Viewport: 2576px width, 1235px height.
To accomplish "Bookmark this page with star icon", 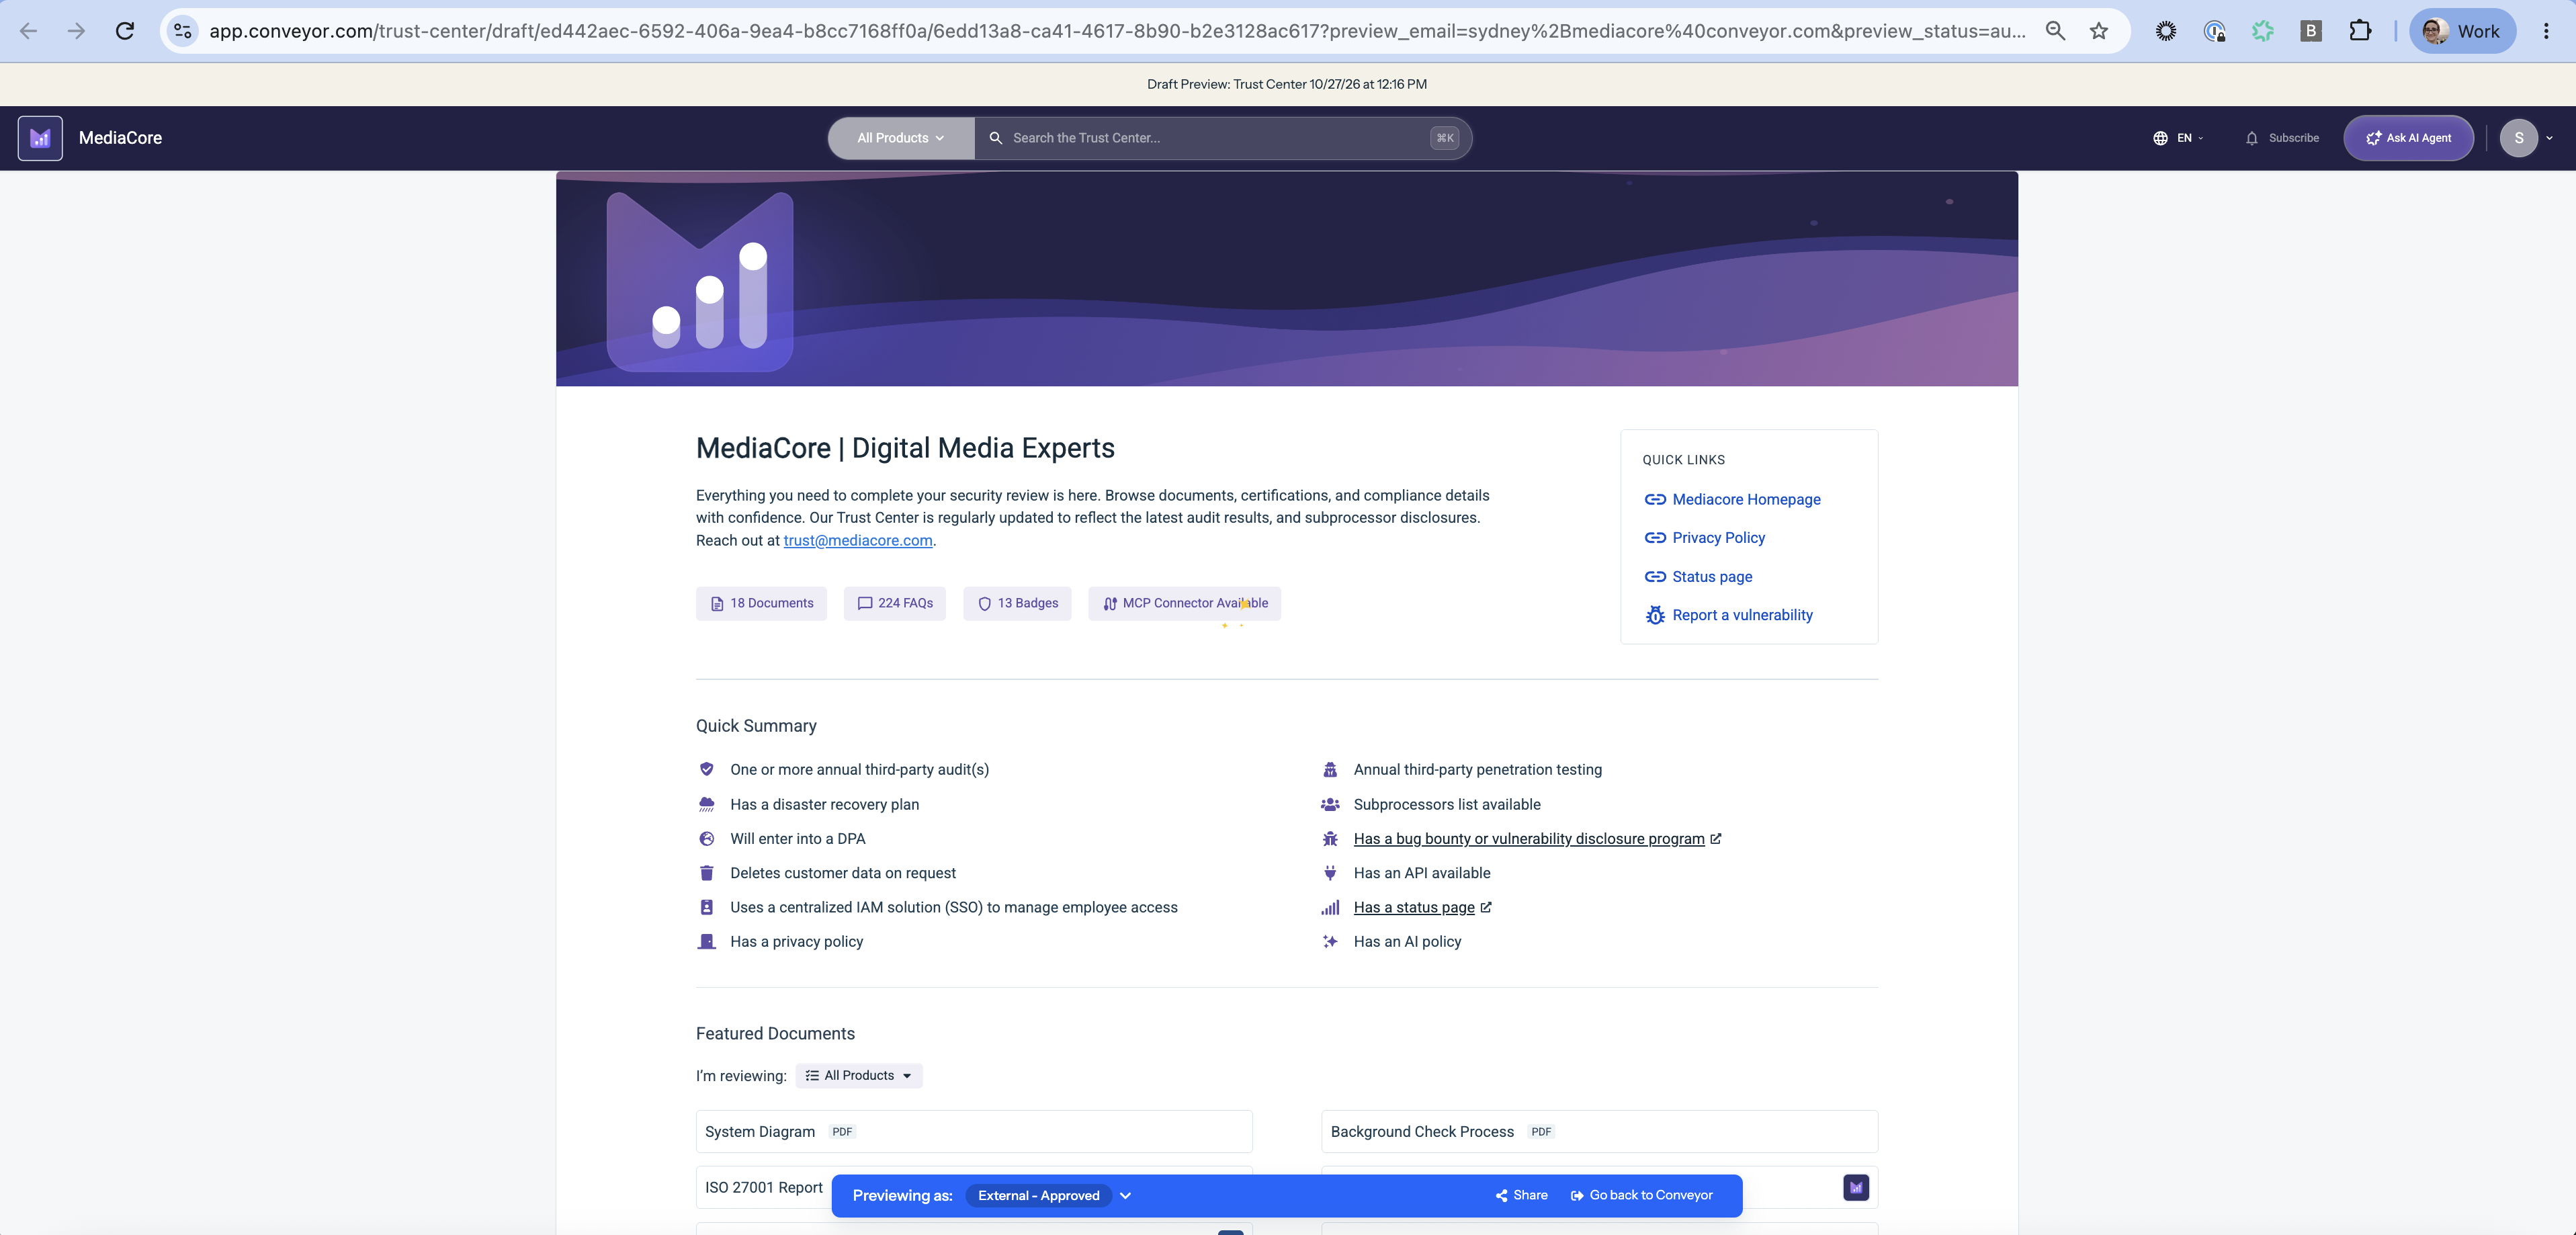I will click(2099, 31).
